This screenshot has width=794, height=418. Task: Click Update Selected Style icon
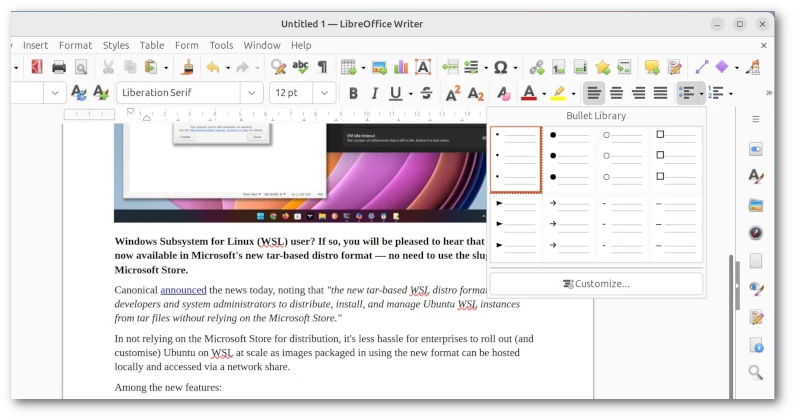pos(78,93)
